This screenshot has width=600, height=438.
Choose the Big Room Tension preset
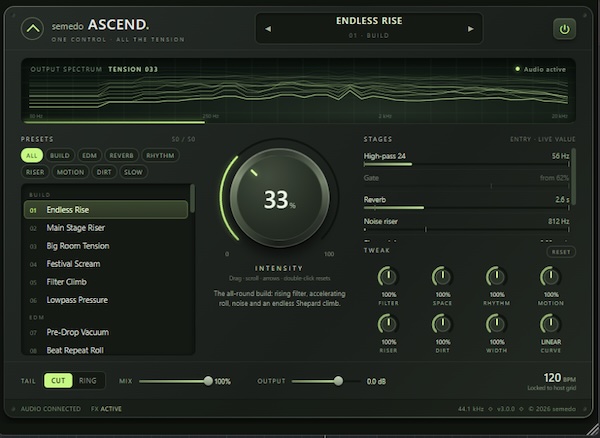tap(106, 246)
